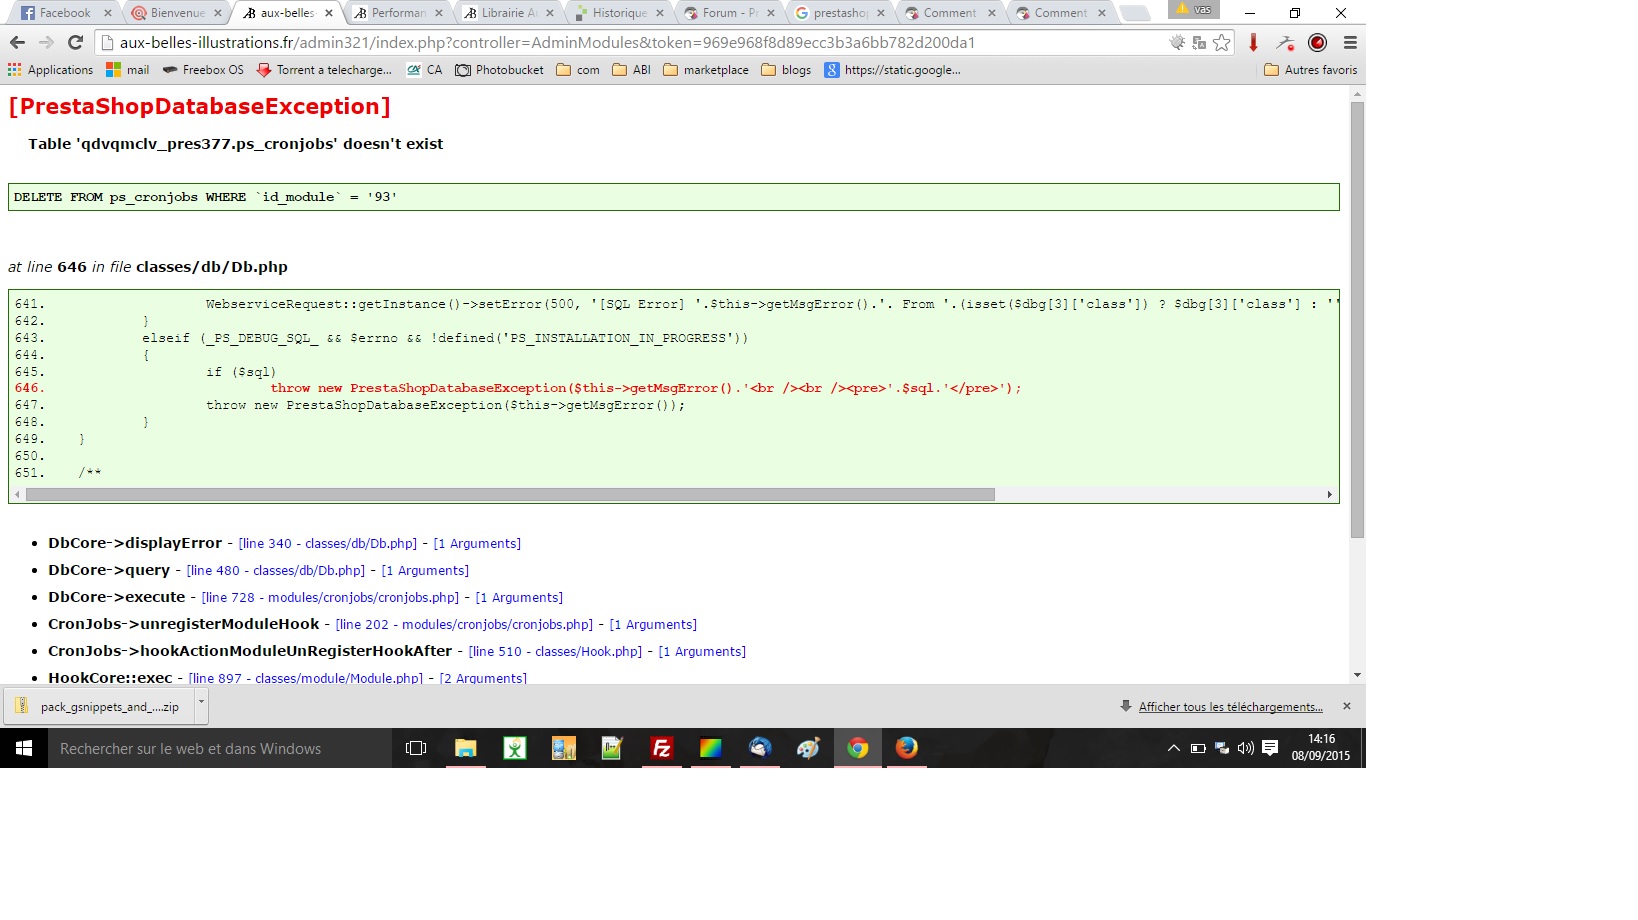Open the Action Center notifications icon
The height and width of the screenshot is (920, 1638).
(1270, 748)
